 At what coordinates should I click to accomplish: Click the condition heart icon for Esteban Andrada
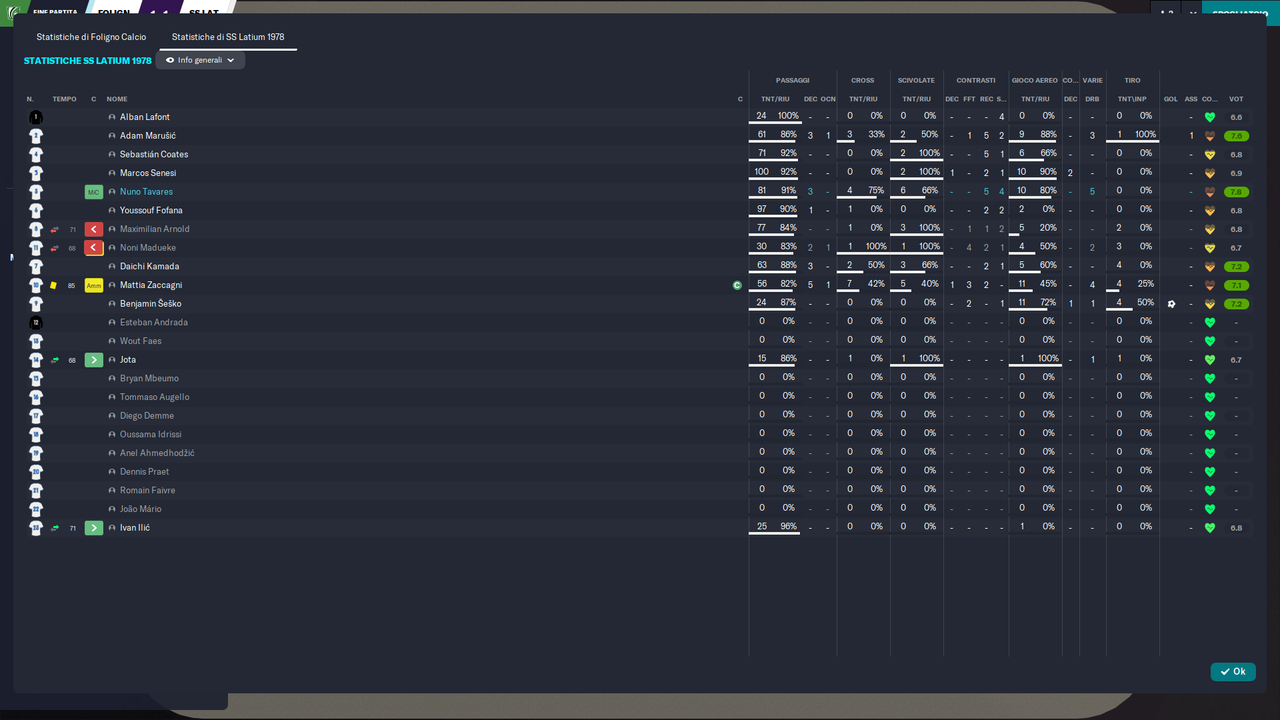(1209, 323)
